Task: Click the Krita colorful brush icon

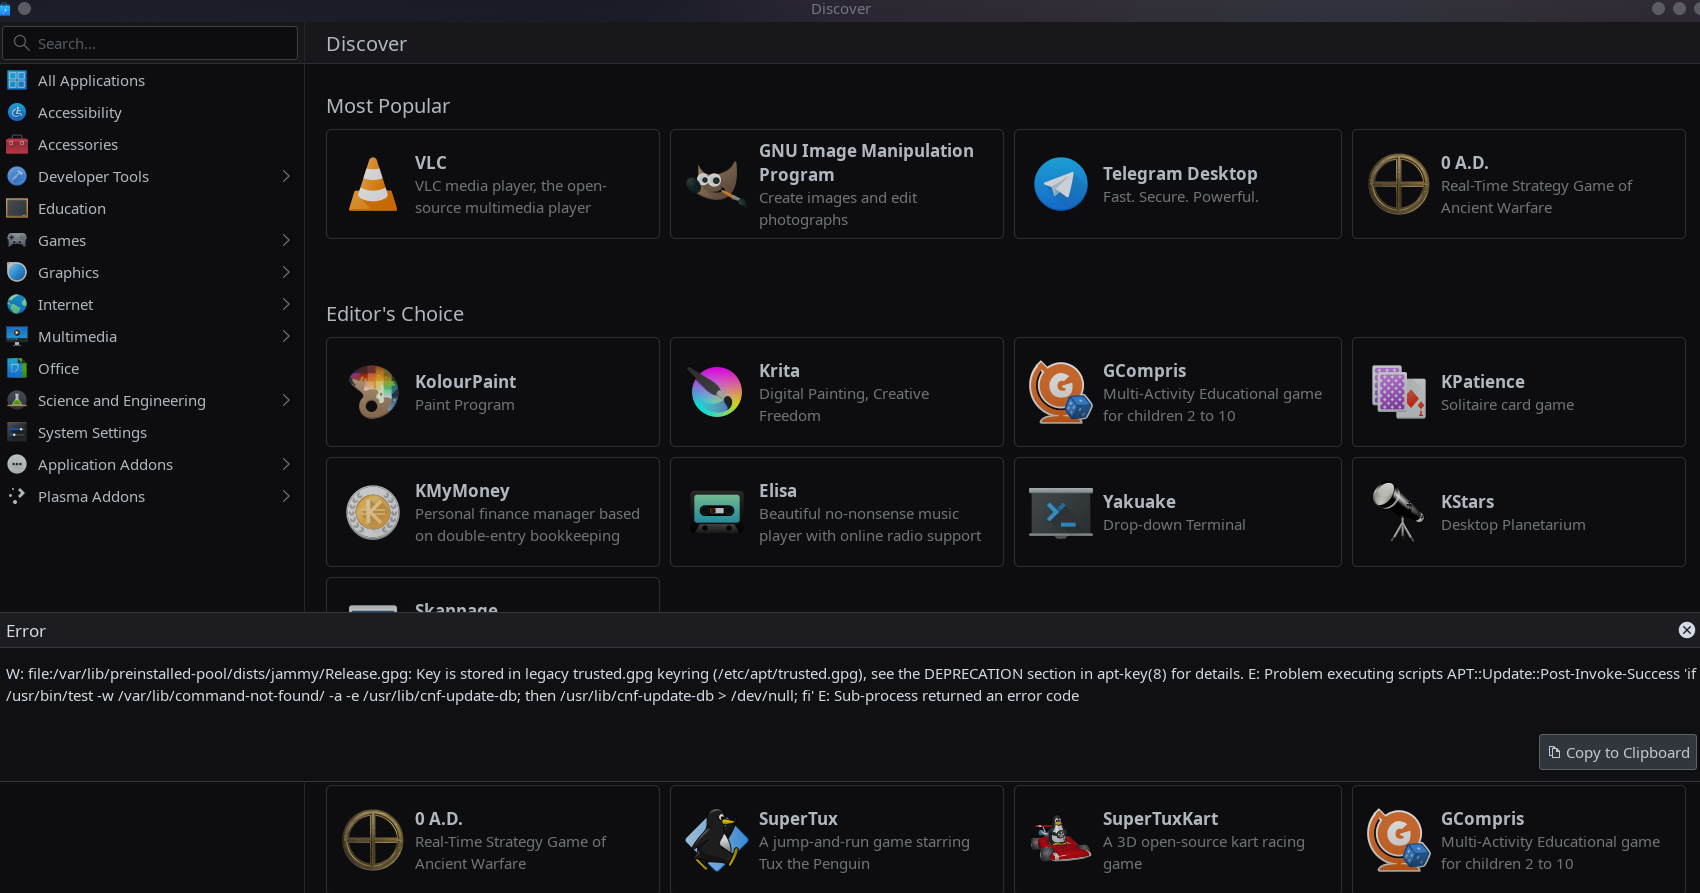Action: tap(717, 392)
